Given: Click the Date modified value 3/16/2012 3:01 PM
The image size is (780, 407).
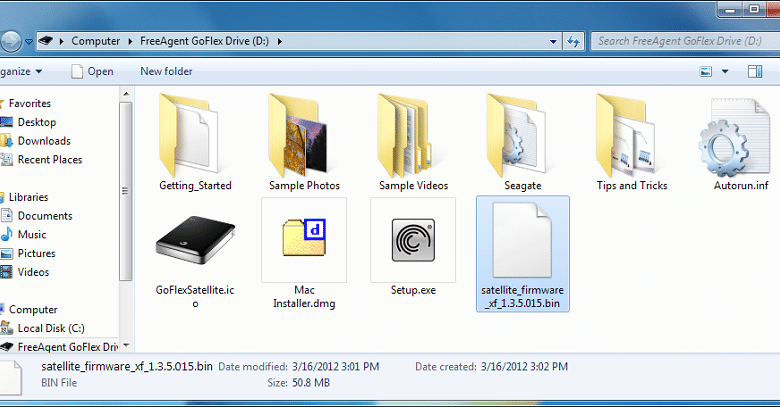Looking at the screenshot, I should 336,367.
